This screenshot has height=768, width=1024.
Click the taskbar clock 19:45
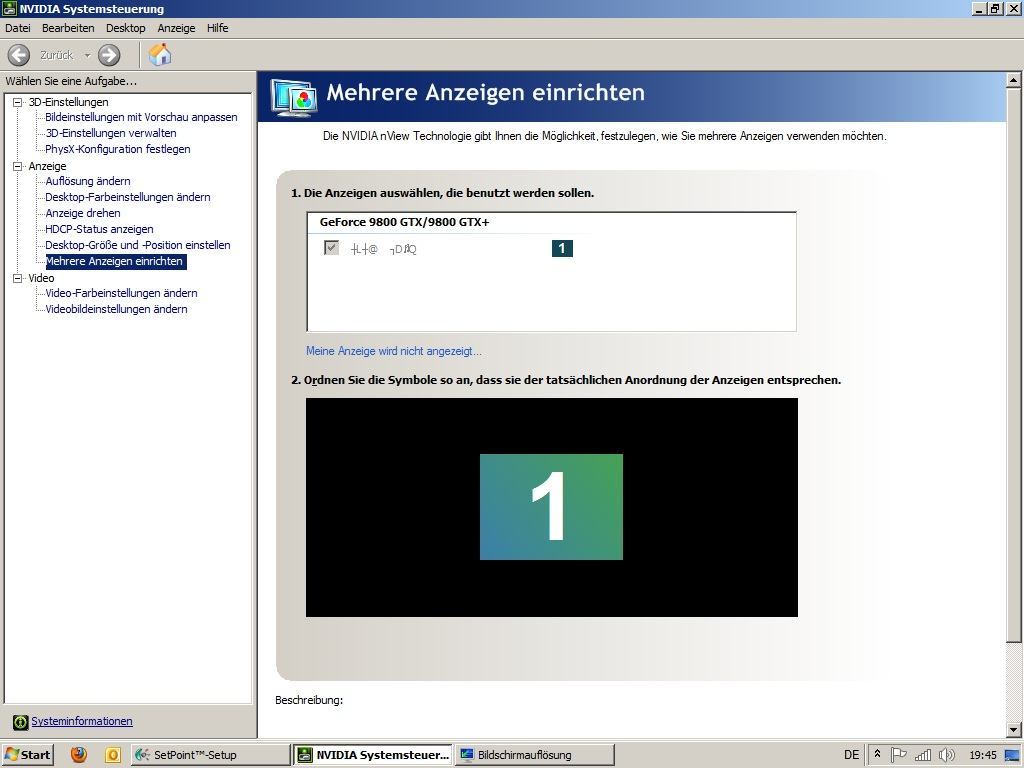(983, 755)
